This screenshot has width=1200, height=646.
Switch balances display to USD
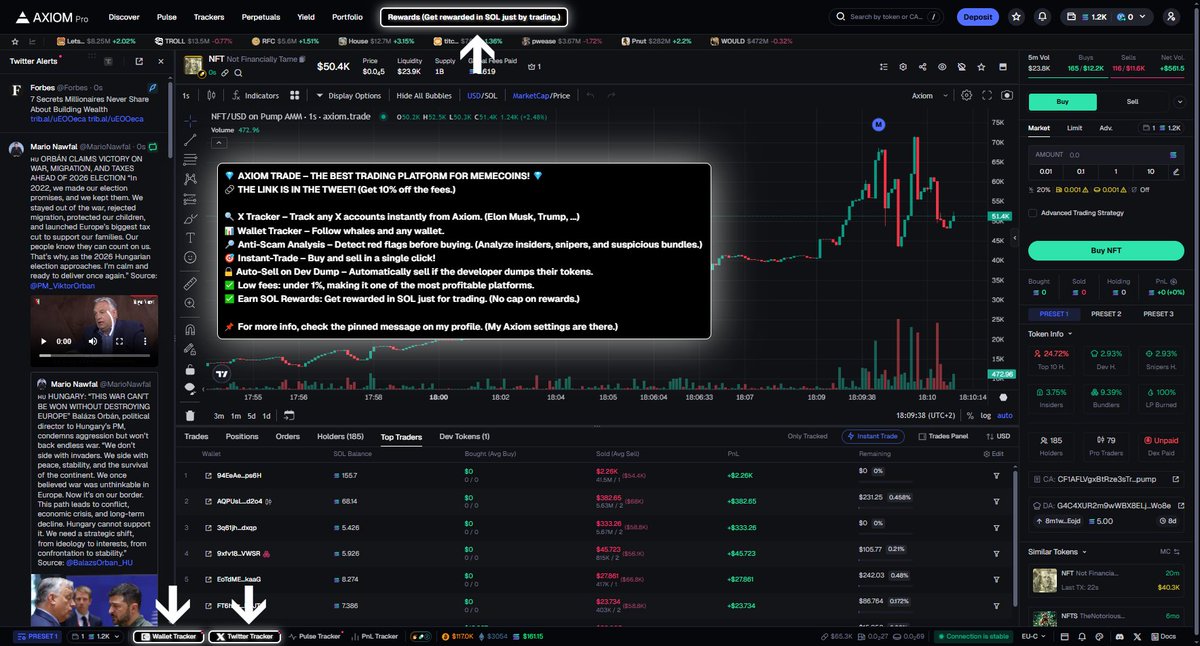pyautogui.click(x=997, y=437)
